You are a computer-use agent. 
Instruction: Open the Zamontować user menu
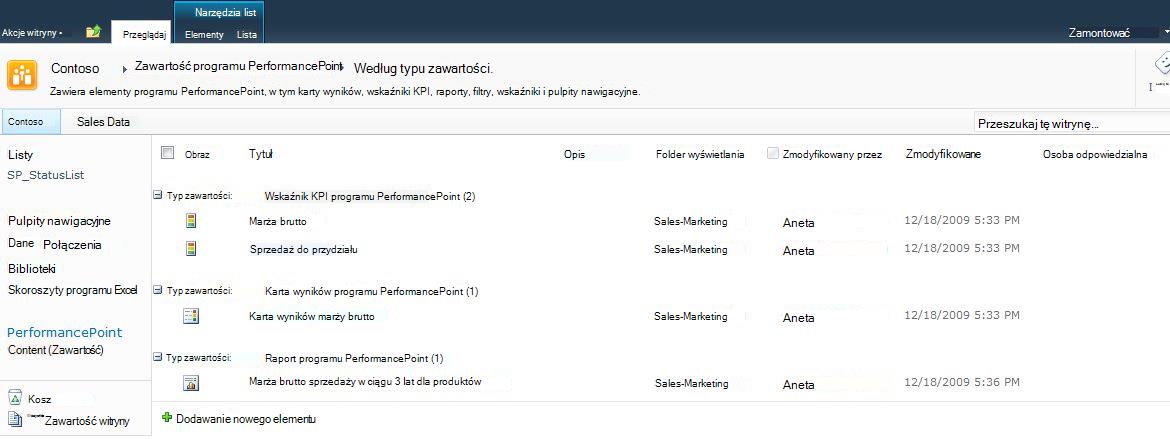coord(1118,33)
